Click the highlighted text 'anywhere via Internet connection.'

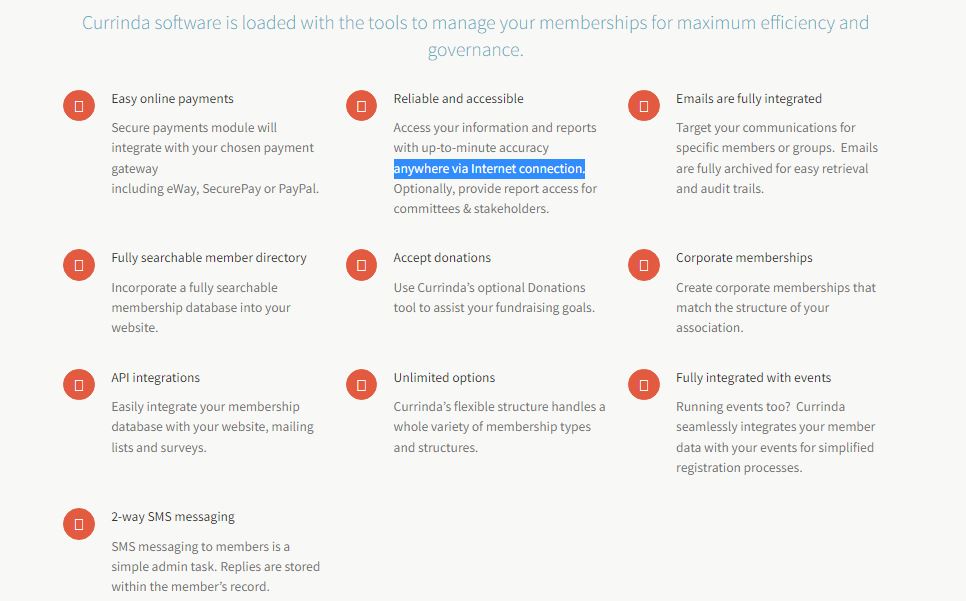(x=489, y=169)
